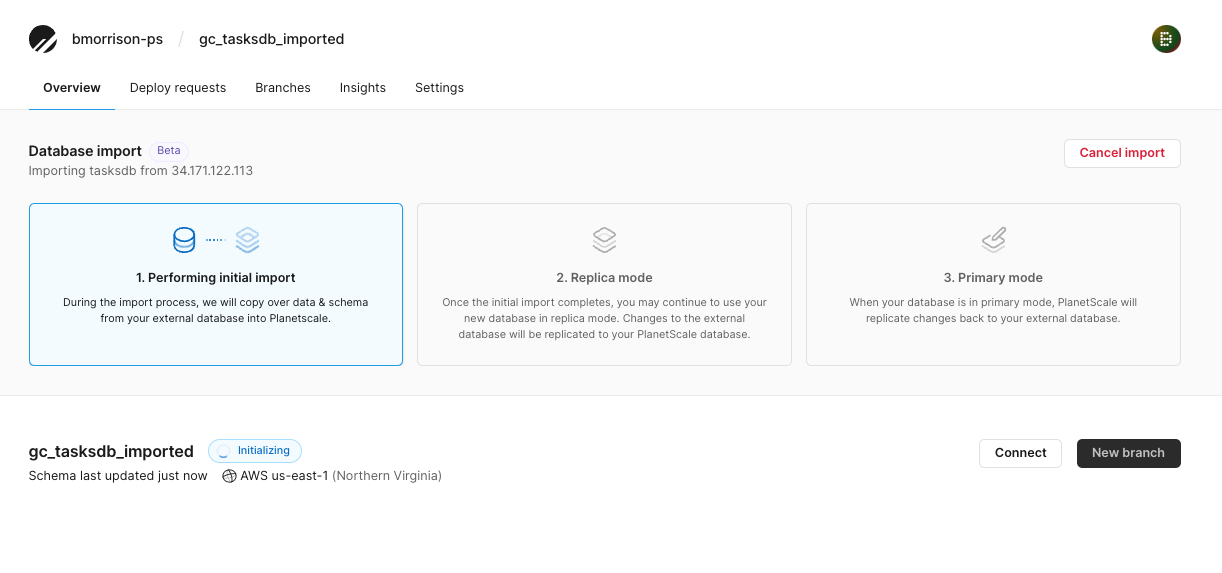Click the blue layers icon in initial import card

[x=247, y=240]
